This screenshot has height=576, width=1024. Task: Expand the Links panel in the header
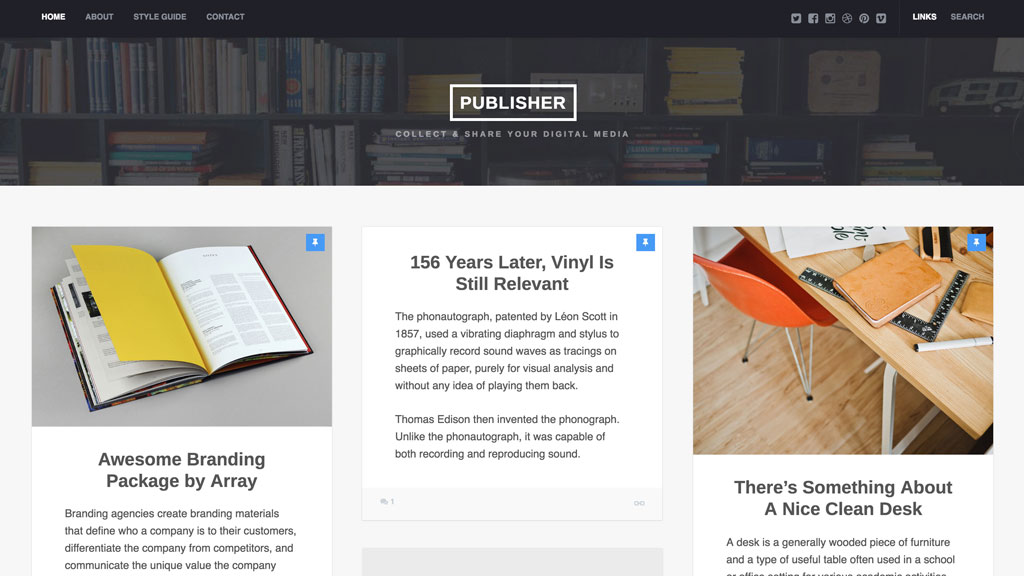pyautogui.click(x=924, y=17)
